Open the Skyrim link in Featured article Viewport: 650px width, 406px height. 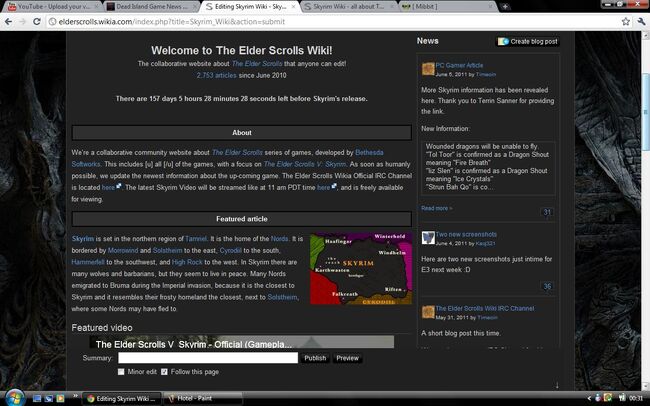coord(82,239)
